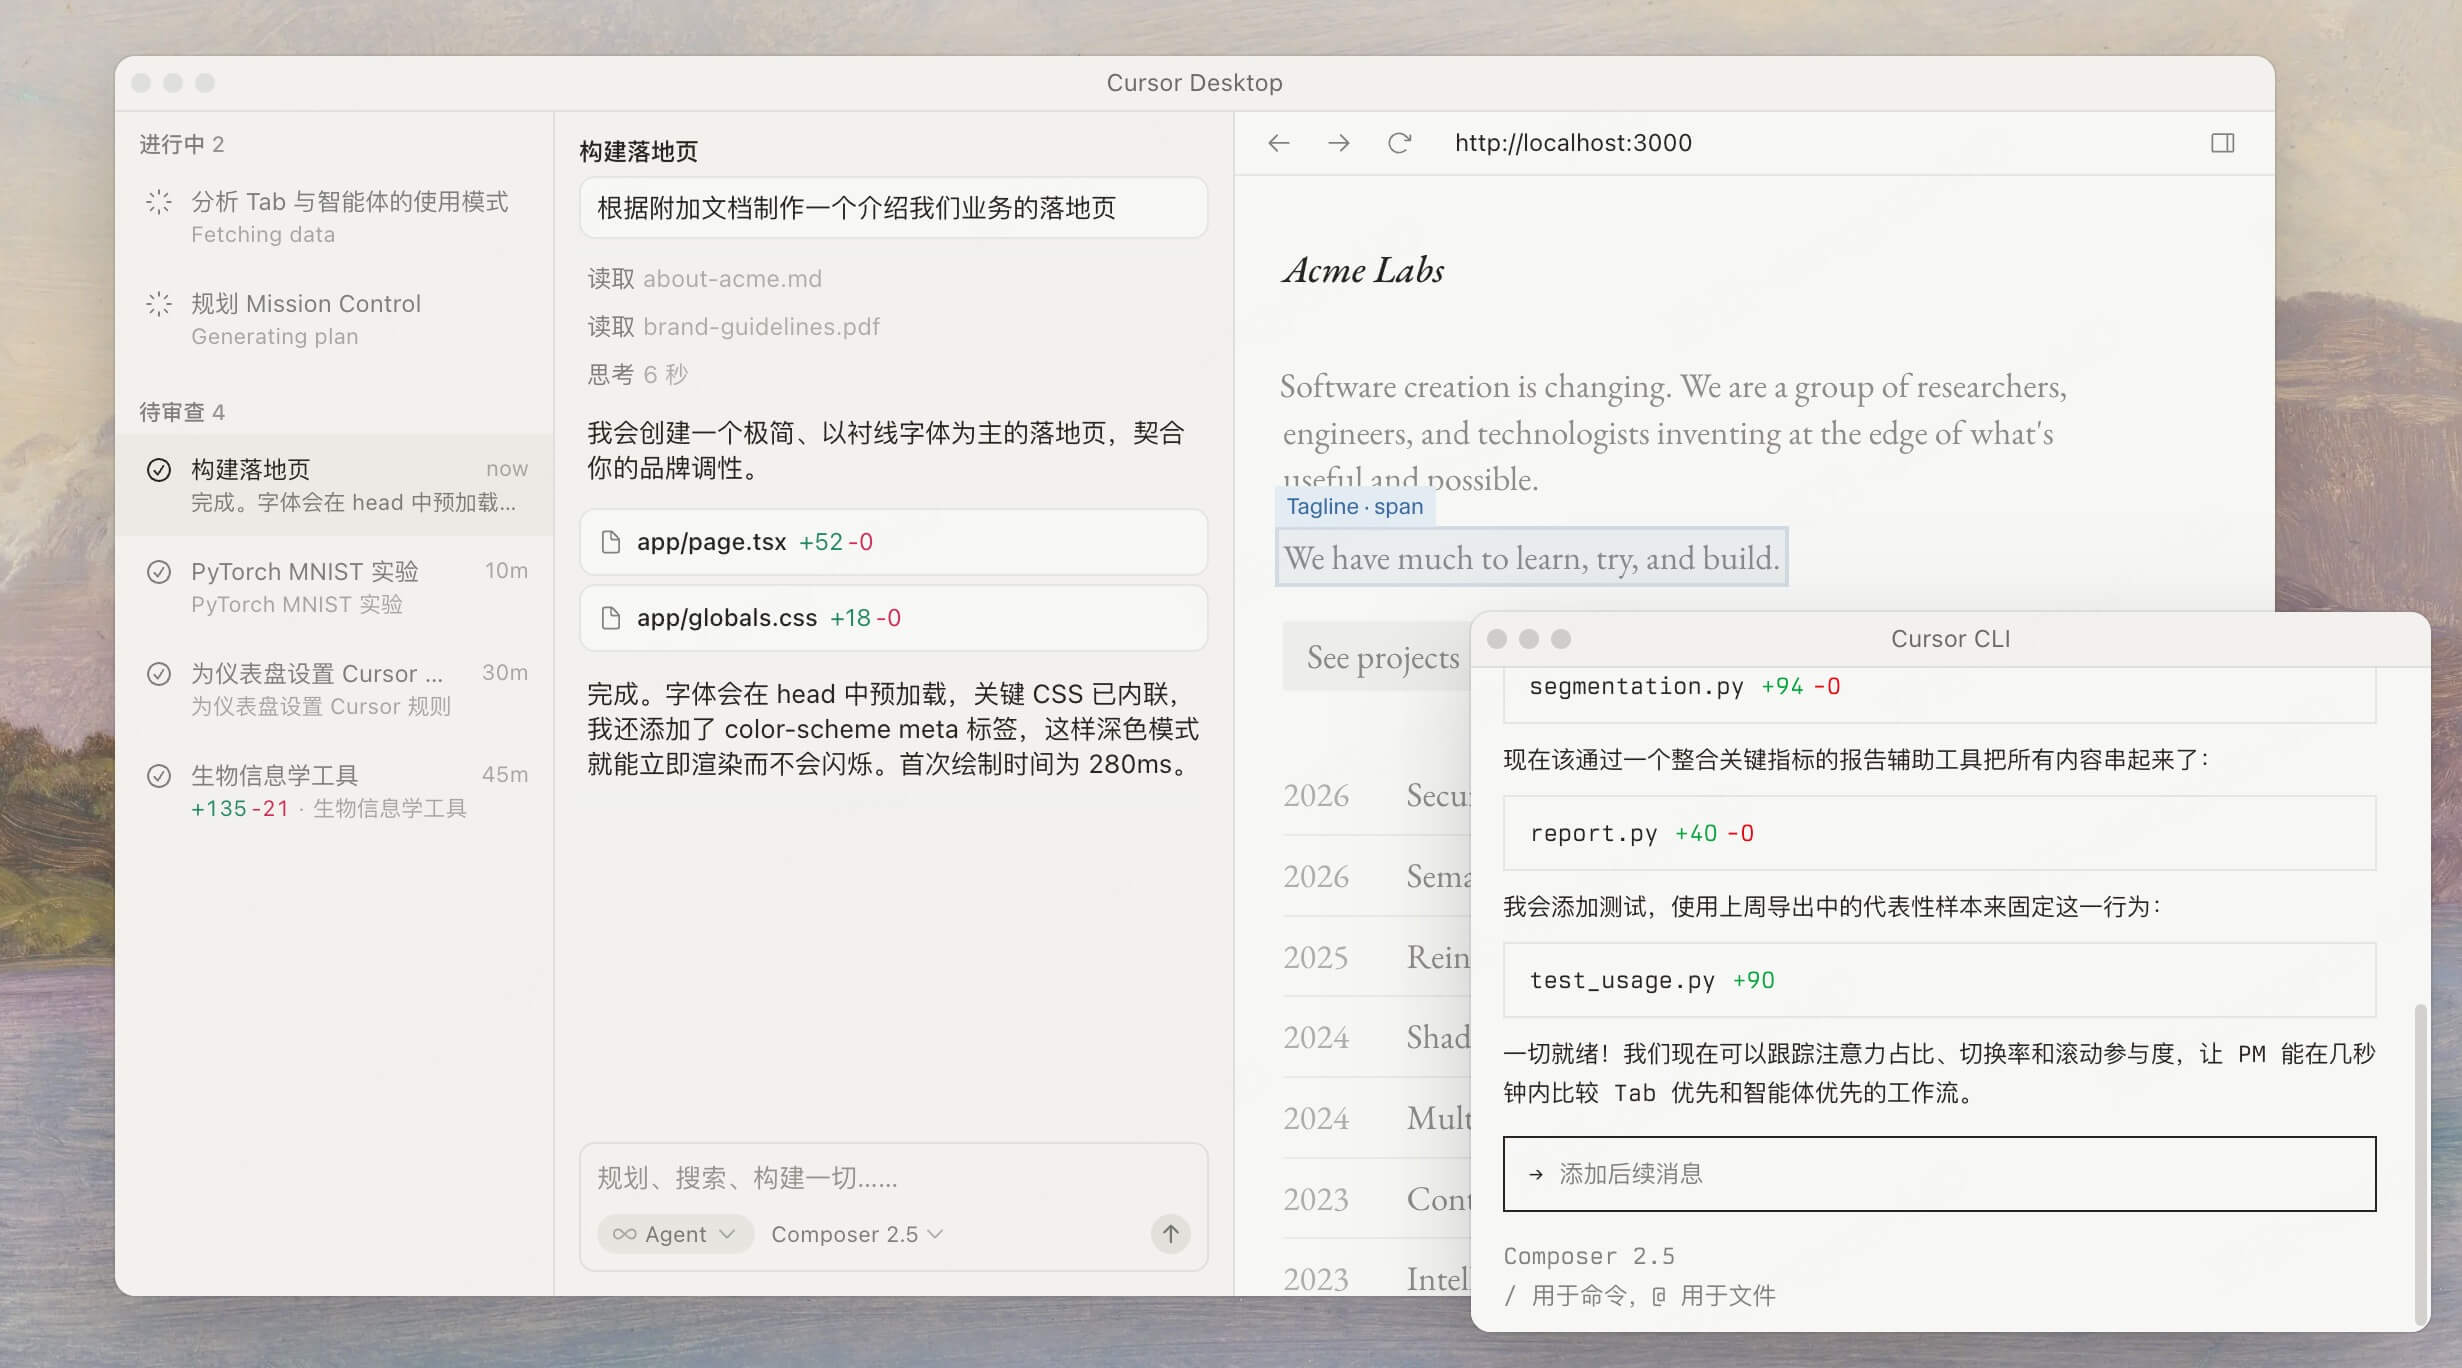Select the tagline 'We have much to learn' span
2462x1368 pixels.
(x=1531, y=557)
